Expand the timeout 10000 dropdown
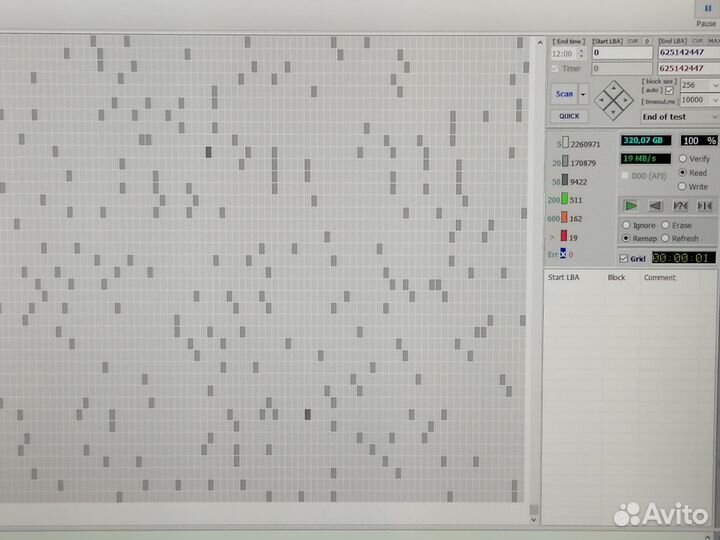 pyautogui.click(x=714, y=100)
